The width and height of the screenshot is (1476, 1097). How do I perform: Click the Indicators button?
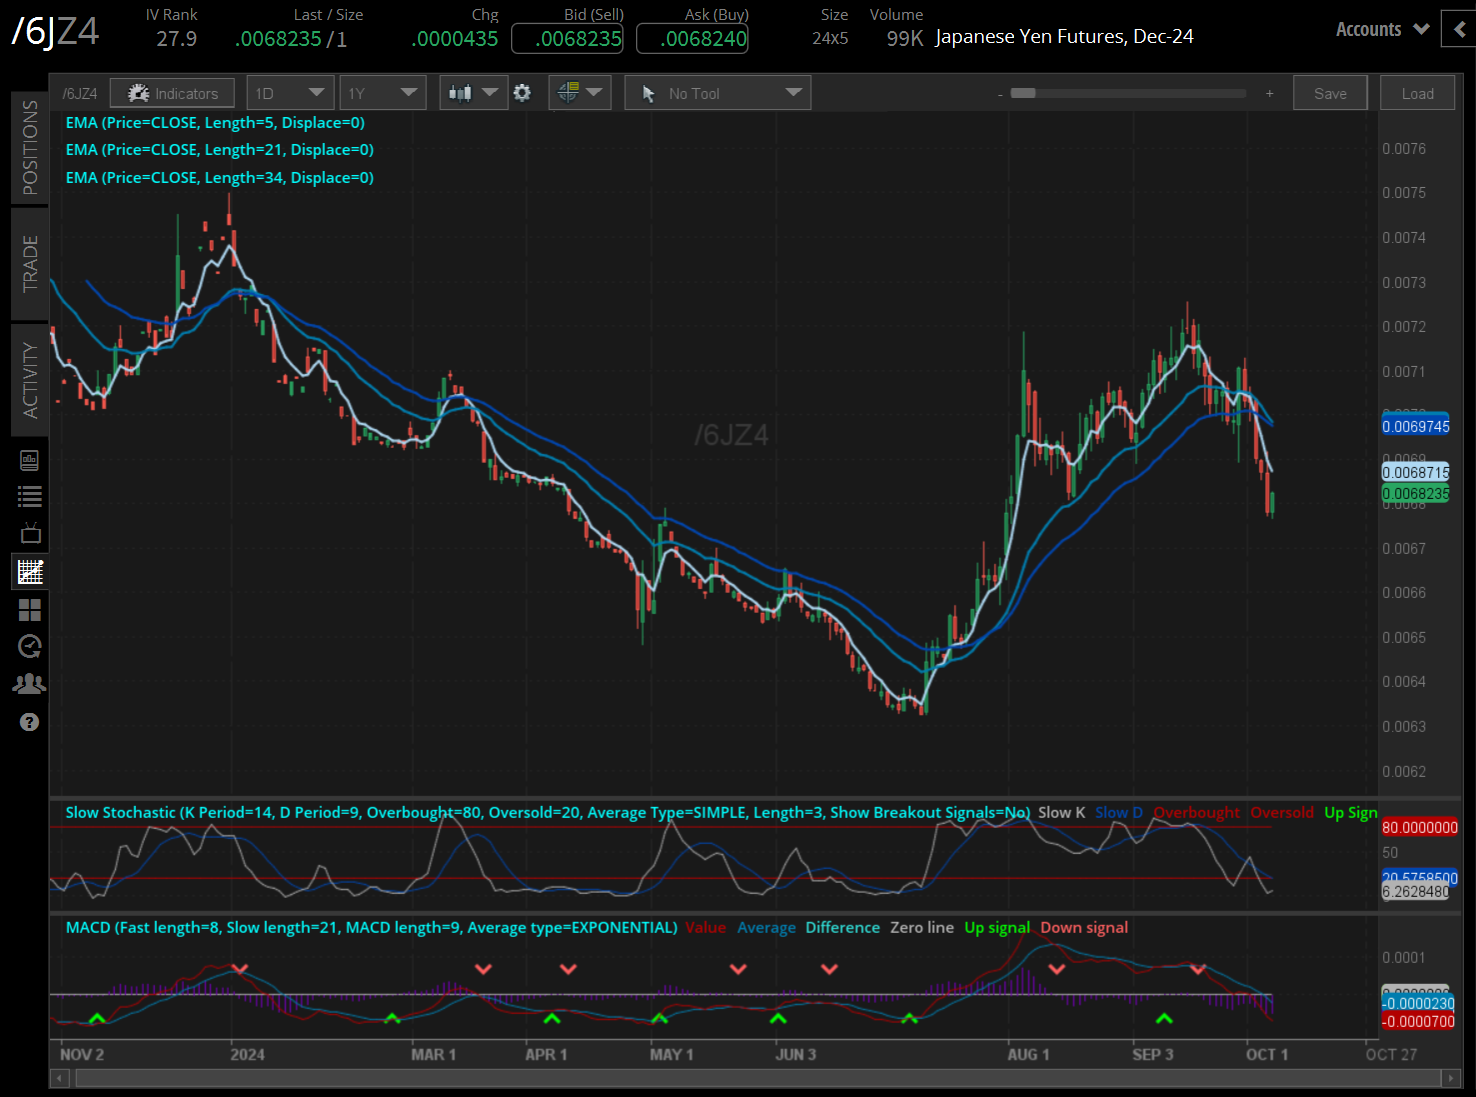(x=172, y=93)
